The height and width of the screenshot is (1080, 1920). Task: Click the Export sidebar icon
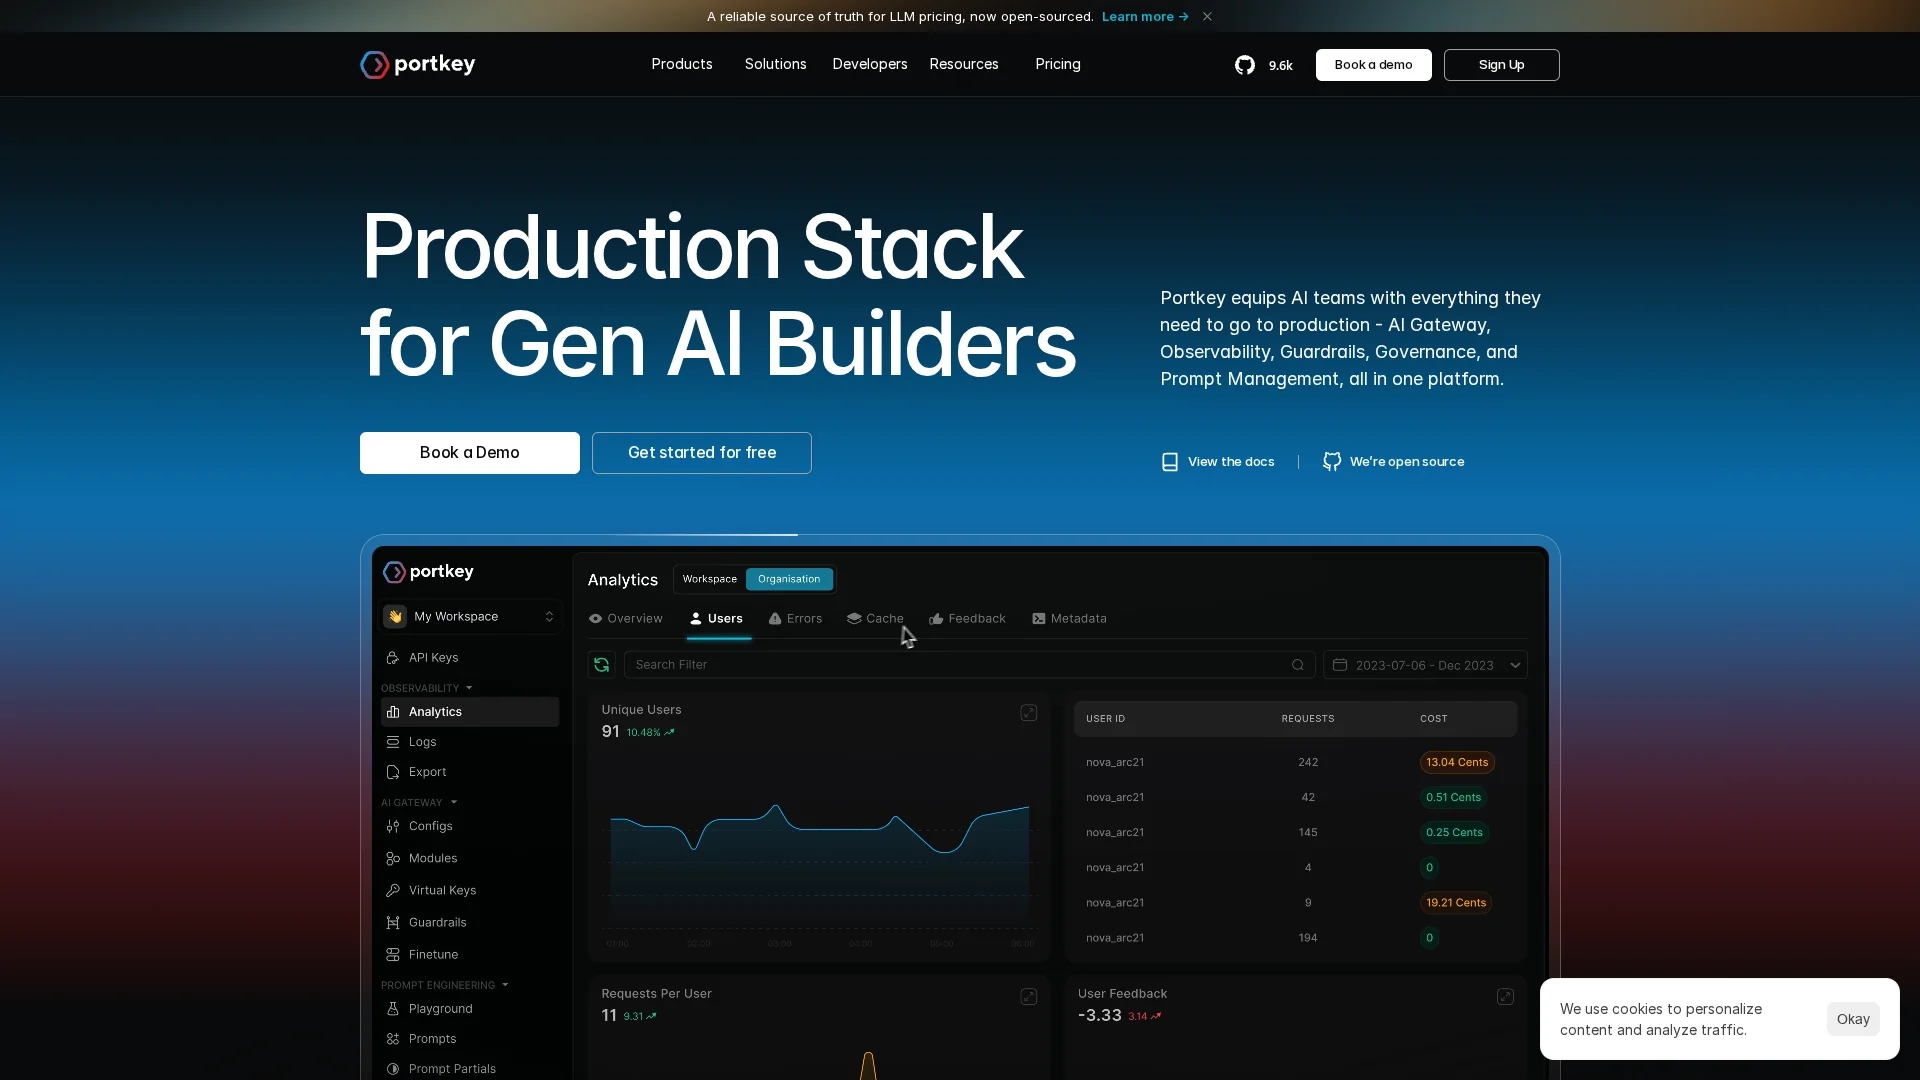(393, 772)
